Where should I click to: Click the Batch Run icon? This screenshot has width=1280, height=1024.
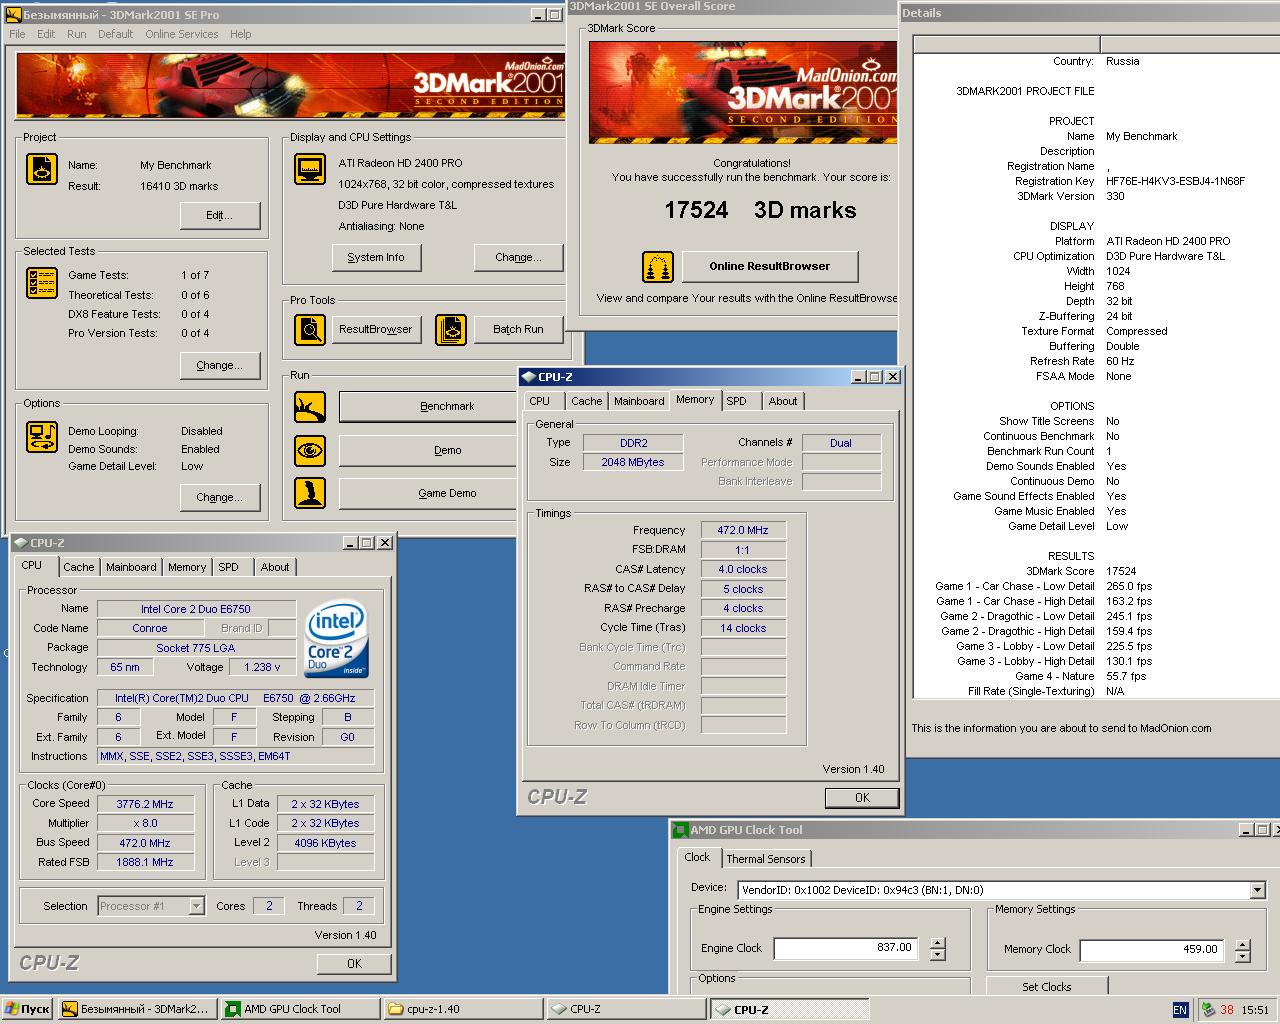(x=451, y=329)
